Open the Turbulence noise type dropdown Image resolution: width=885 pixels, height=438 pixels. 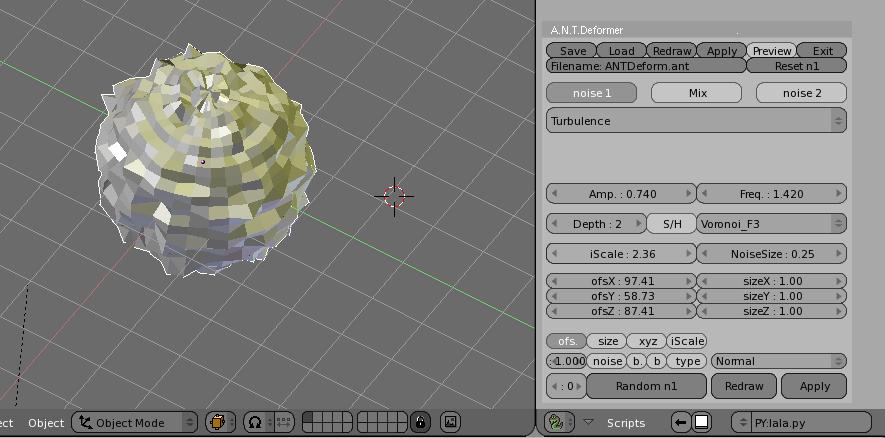pyautogui.click(x=696, y=121)
